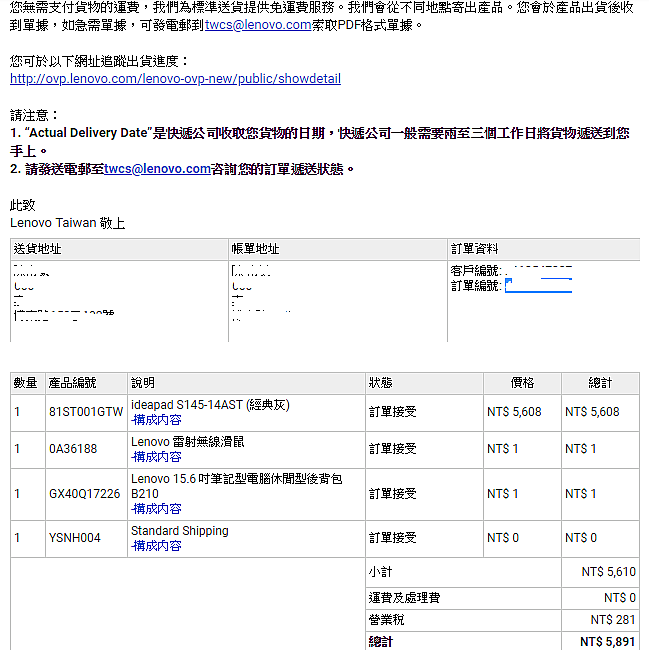Click the 小計 label
649x650 pixels.
[380, 572]
